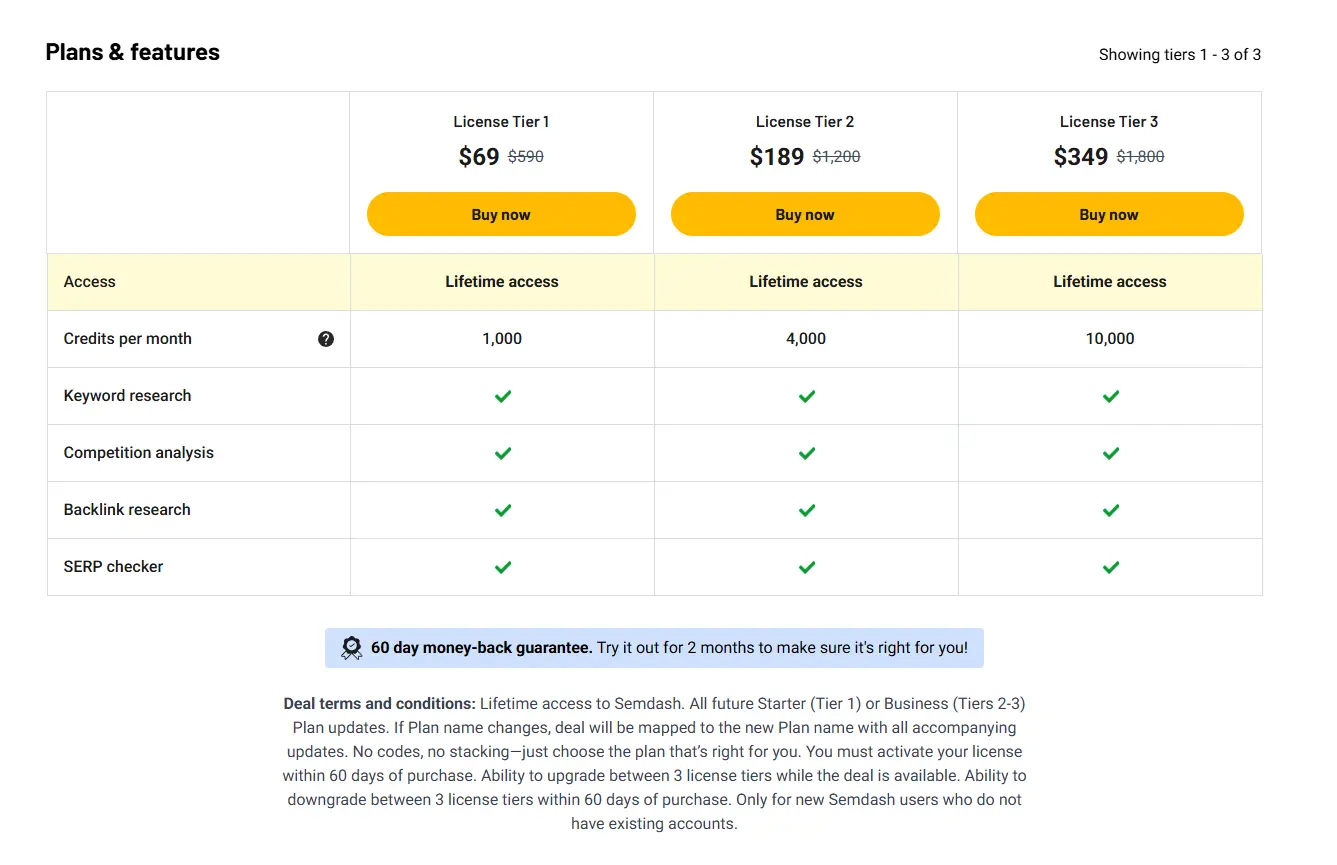Click the 10,000 credits per month value

(x=1110, y=339)
